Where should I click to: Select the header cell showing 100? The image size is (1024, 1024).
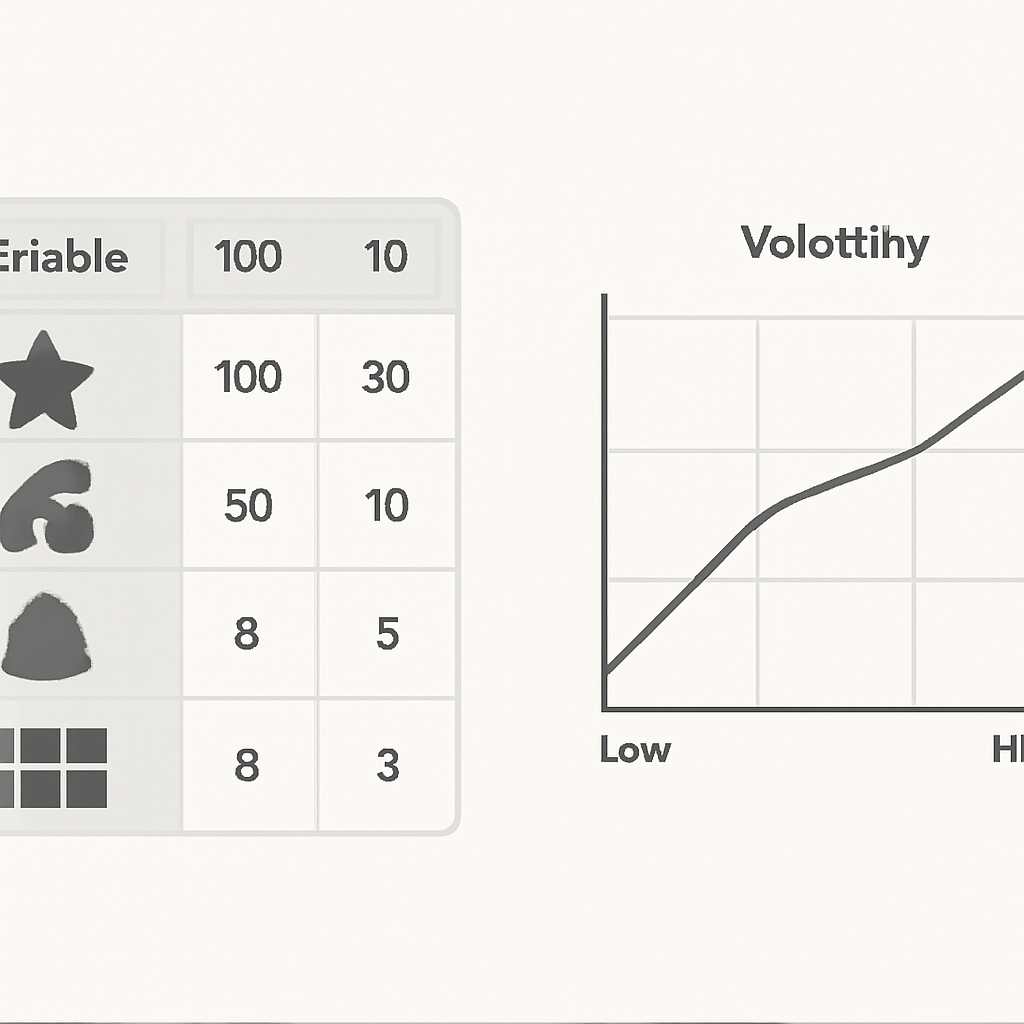click(248, 256)
